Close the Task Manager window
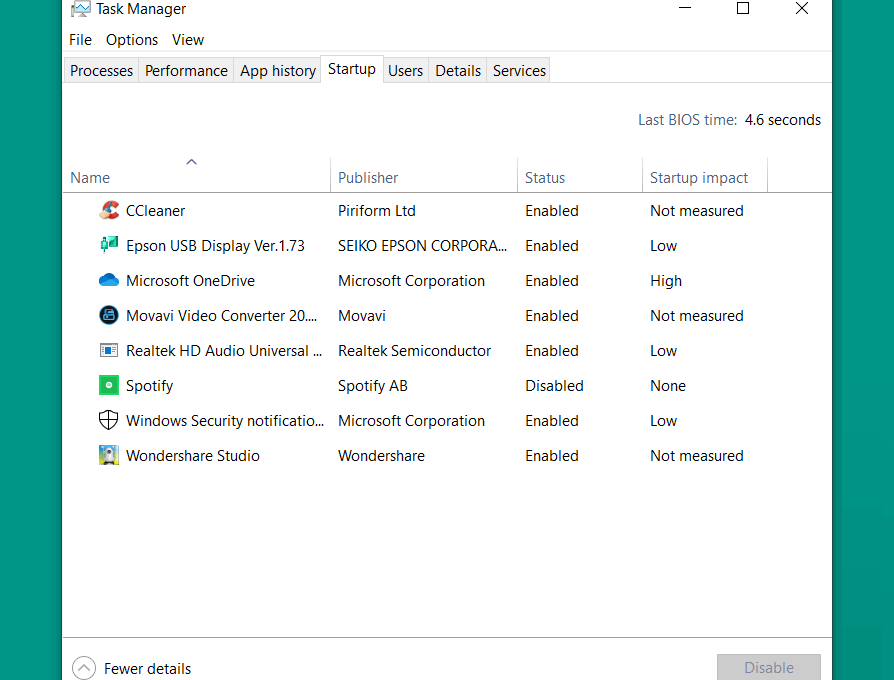Screen dimensions: 894x680 click(x=801, y=8)
